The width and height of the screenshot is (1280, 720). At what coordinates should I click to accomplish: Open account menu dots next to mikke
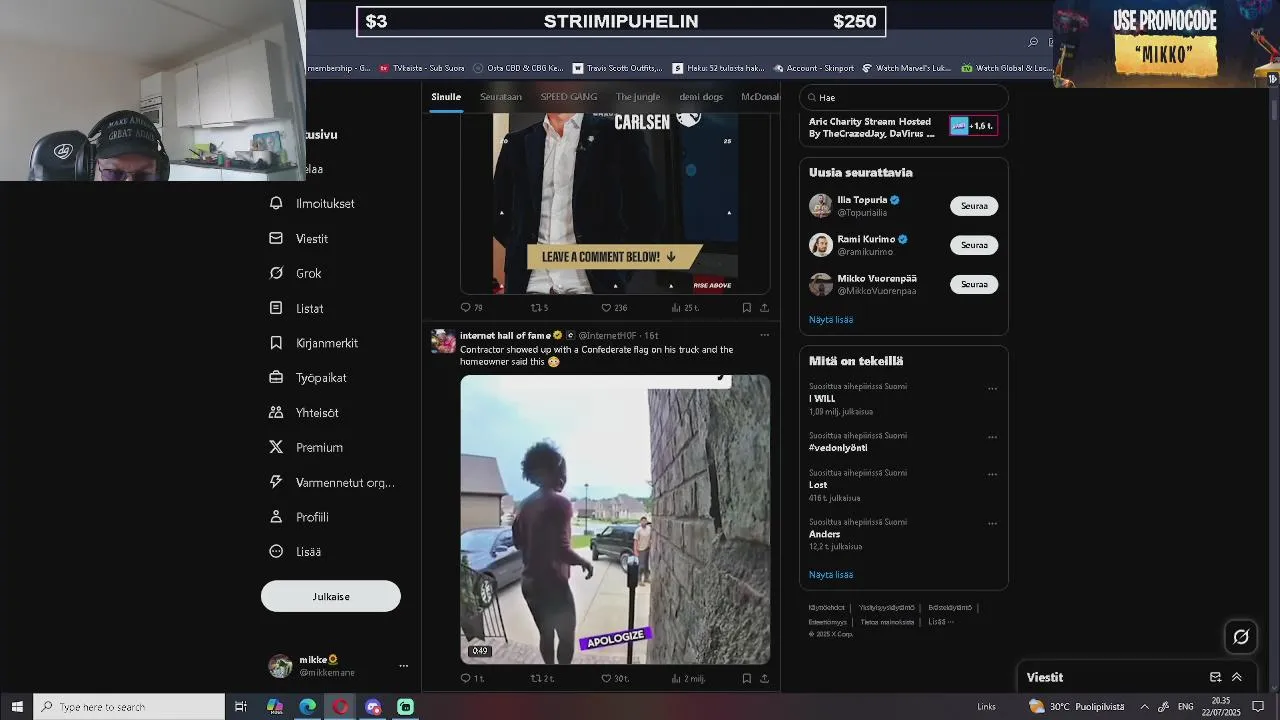click(x=403, y=666)
